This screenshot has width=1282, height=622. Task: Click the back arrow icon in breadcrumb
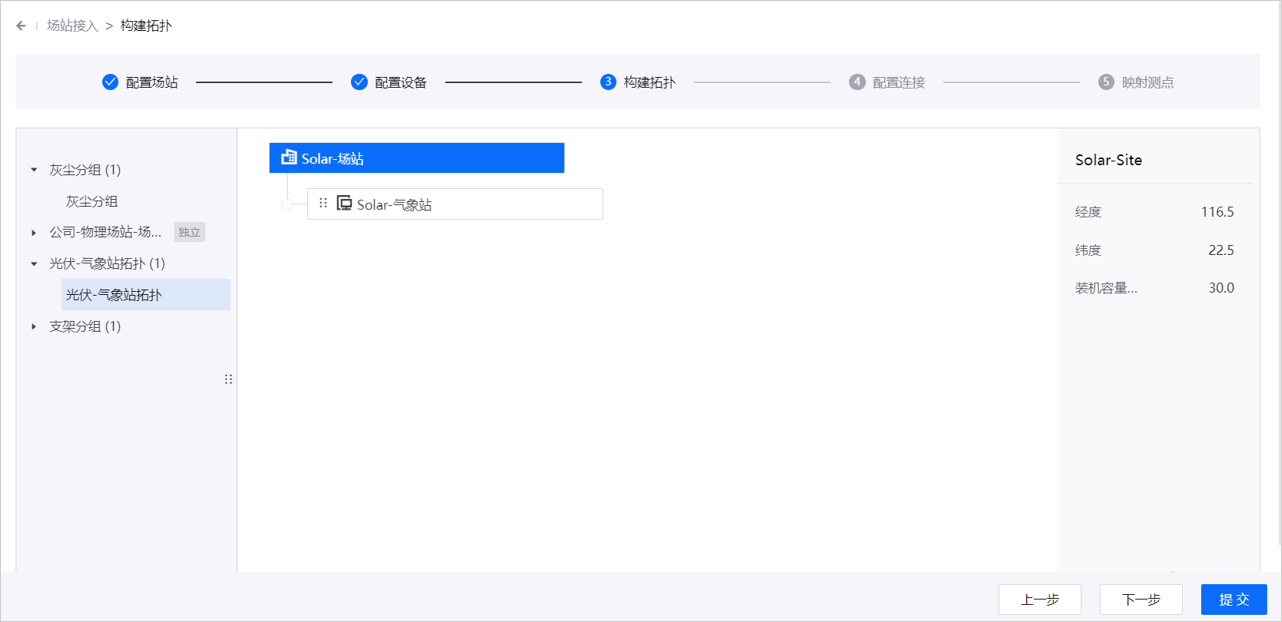(21, 26)
